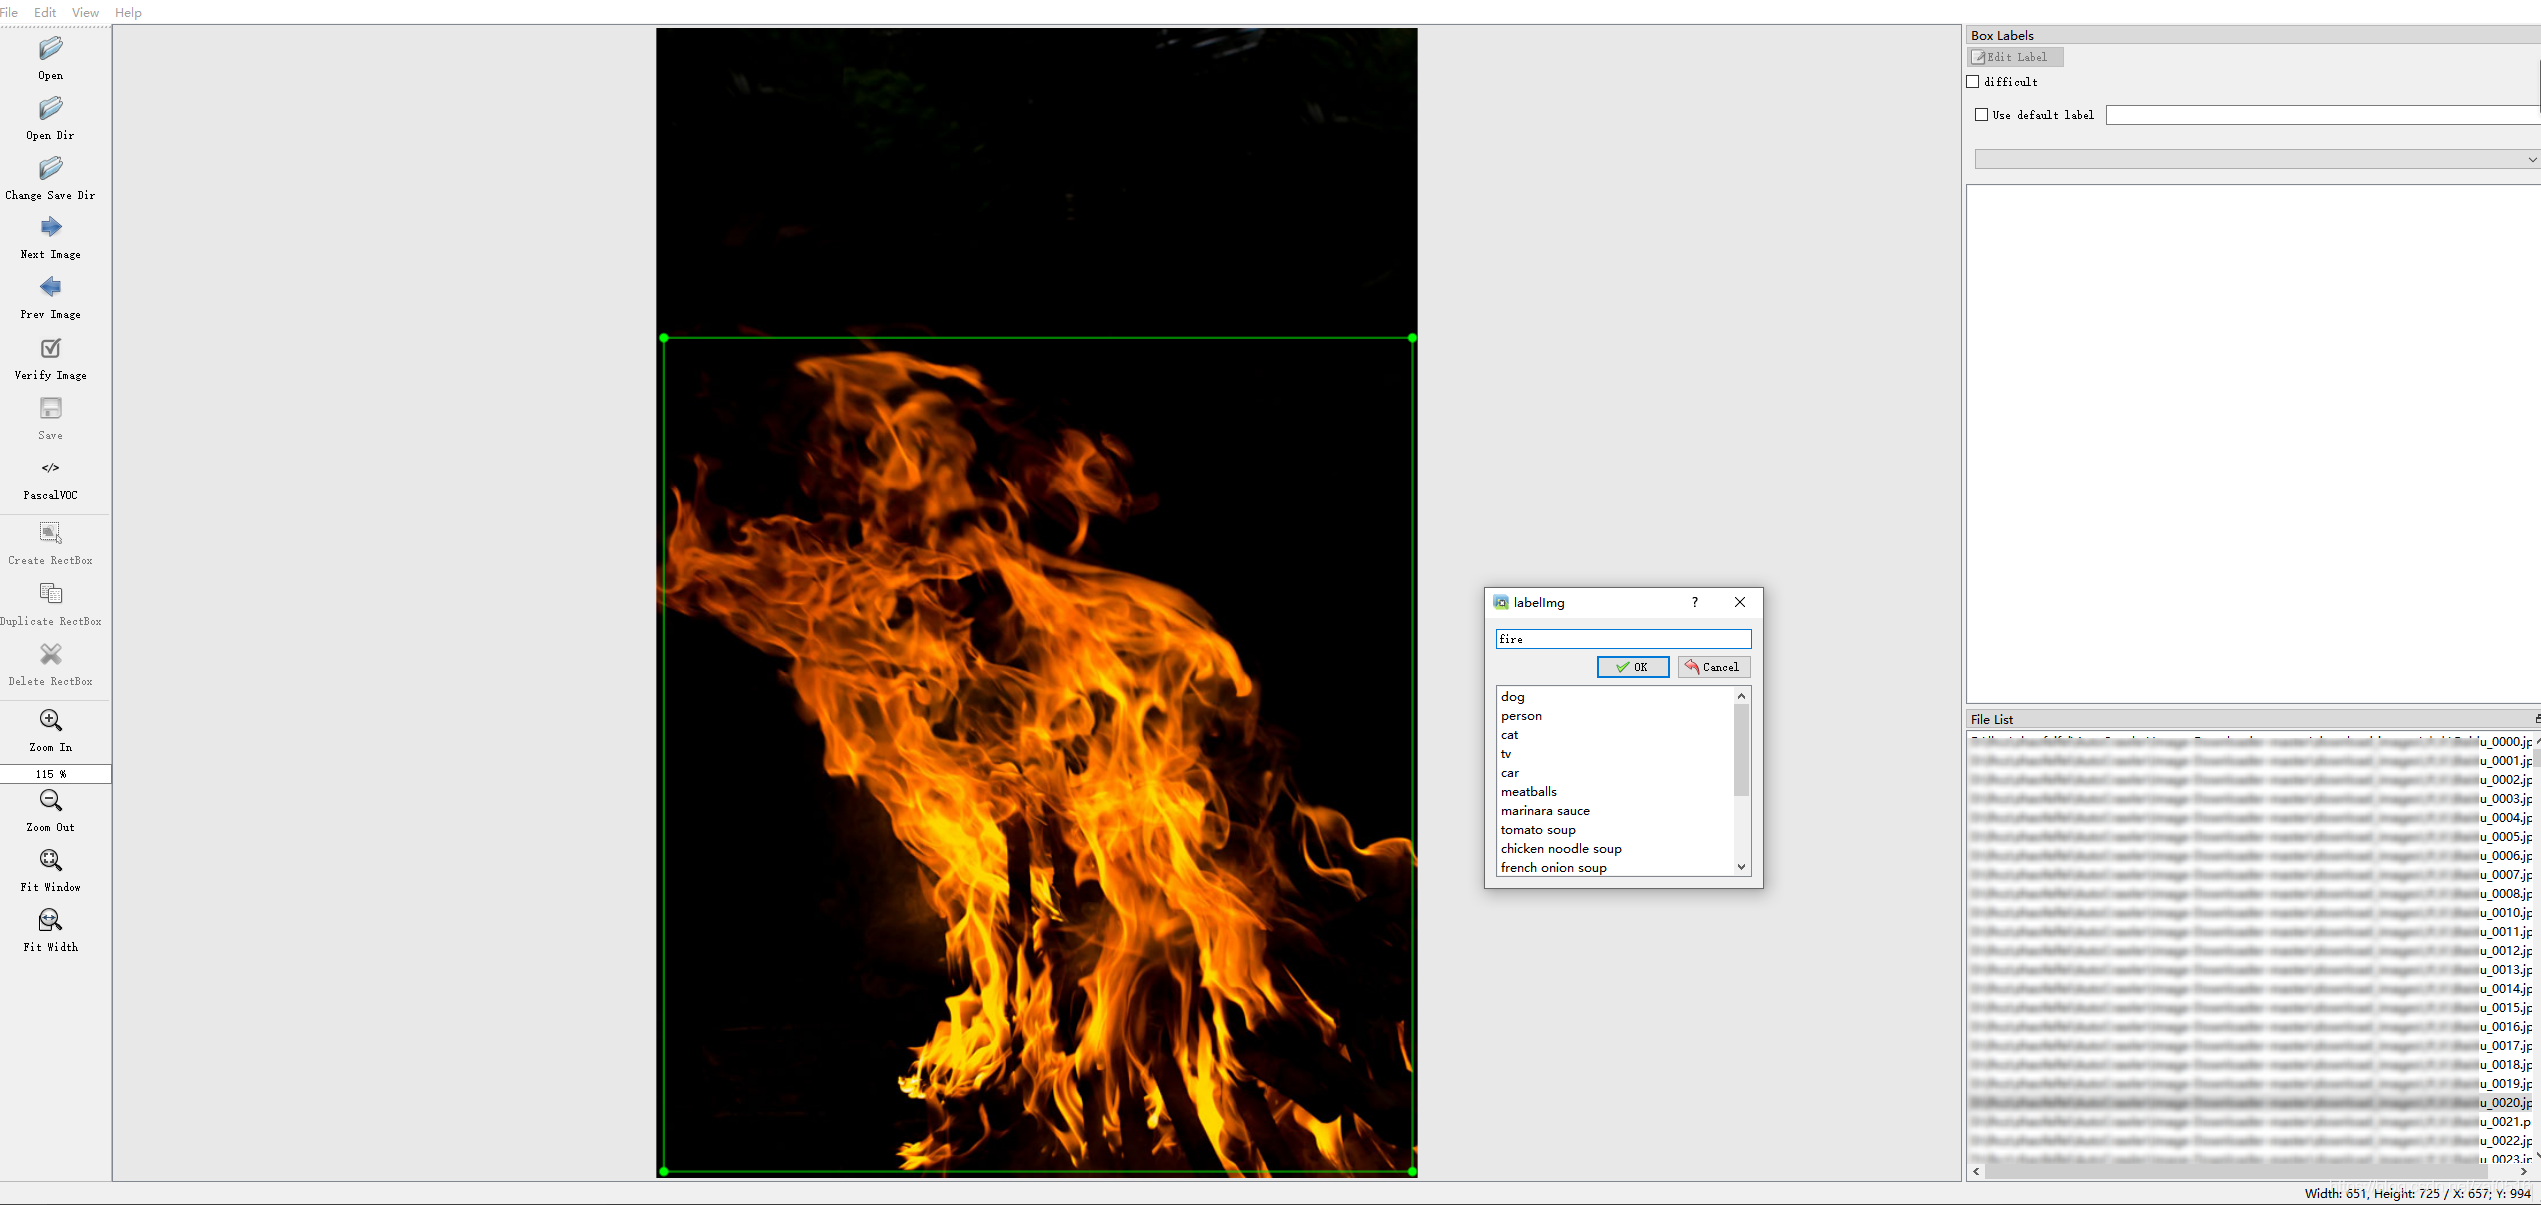2541x1205 pixels.
Task: Confirm the label with OK button
Action: point(1632,667)
